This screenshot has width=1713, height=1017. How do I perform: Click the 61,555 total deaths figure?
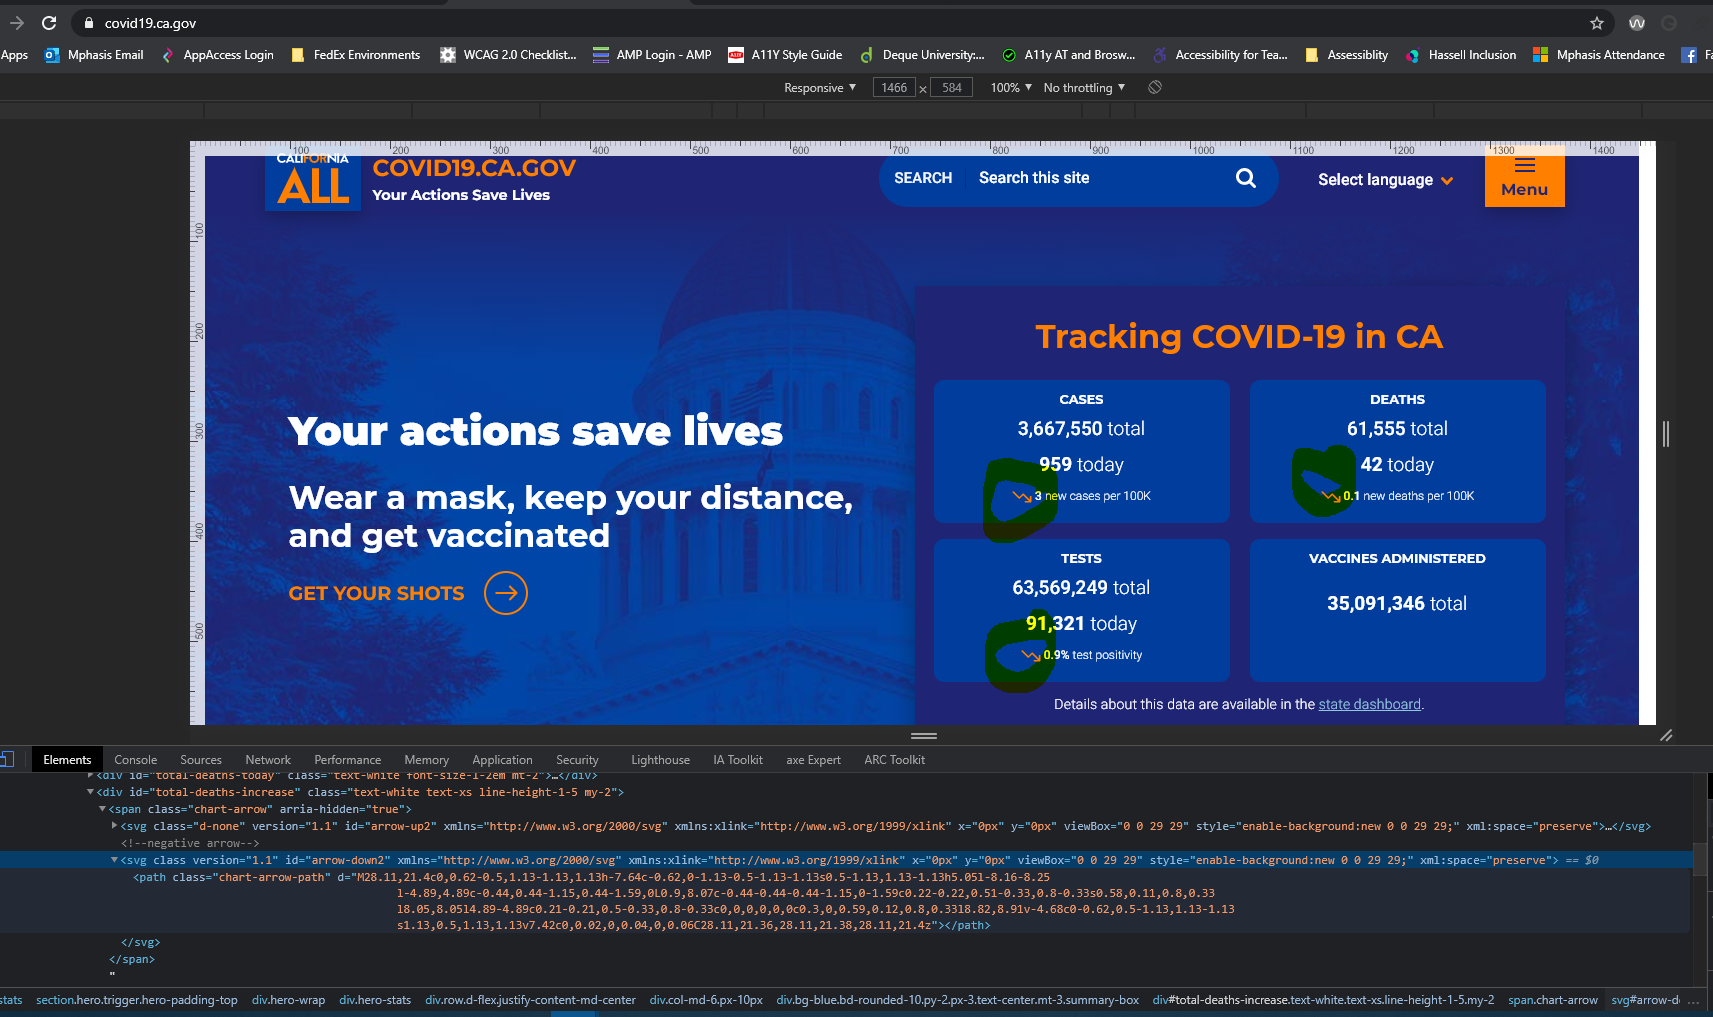tap(1397, 429)
